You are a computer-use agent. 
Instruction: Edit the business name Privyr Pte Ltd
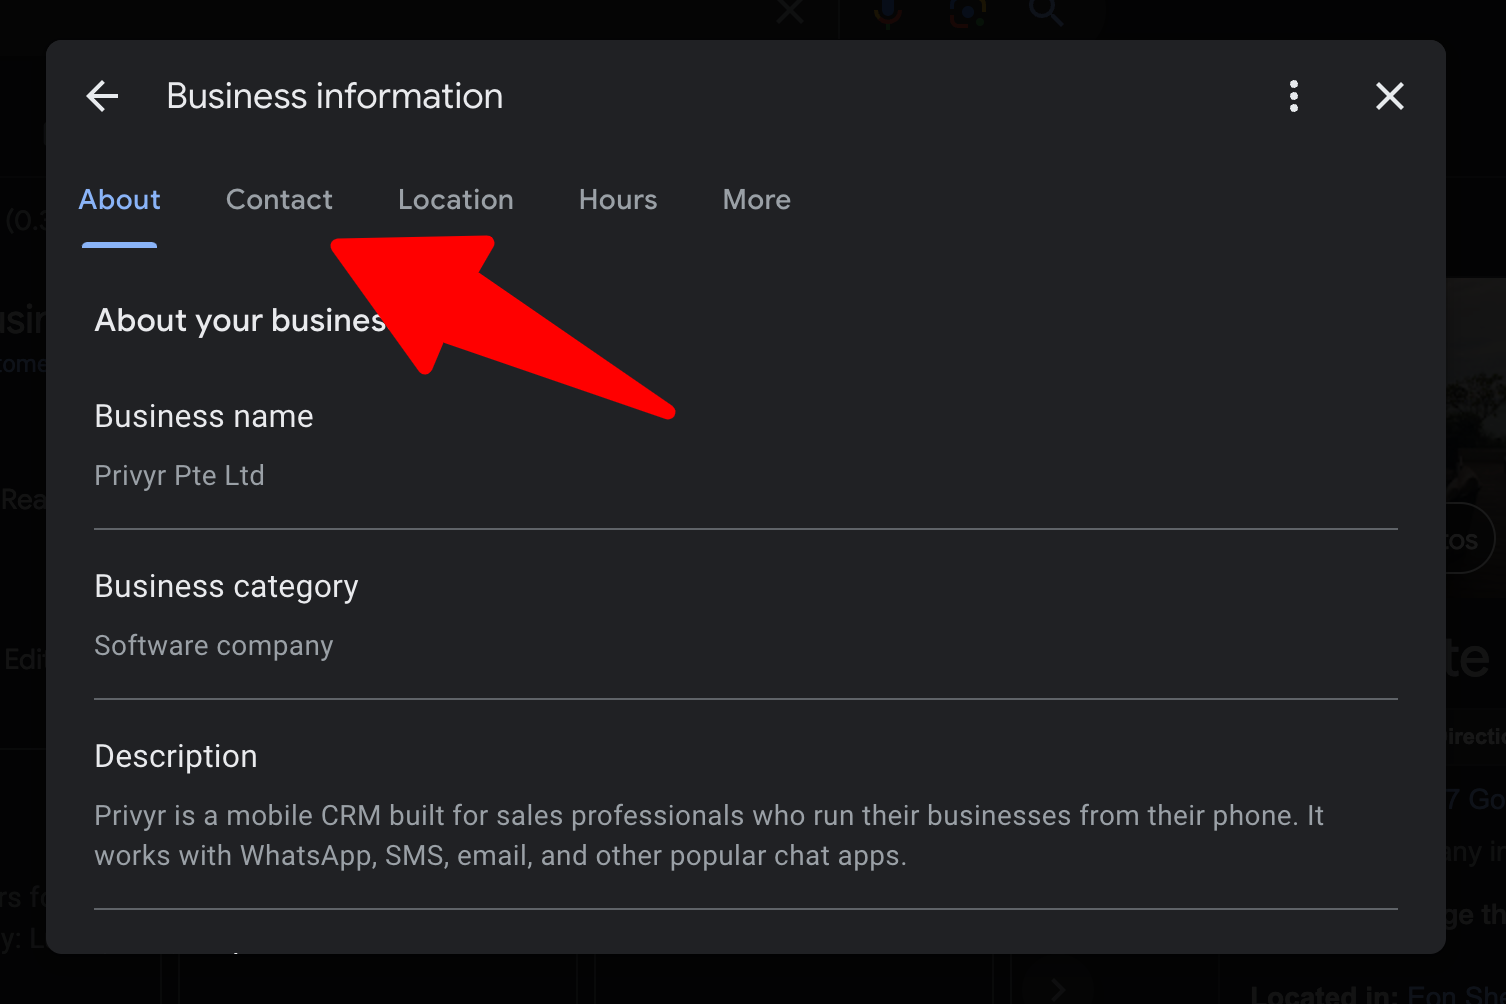tap(179, 475)
